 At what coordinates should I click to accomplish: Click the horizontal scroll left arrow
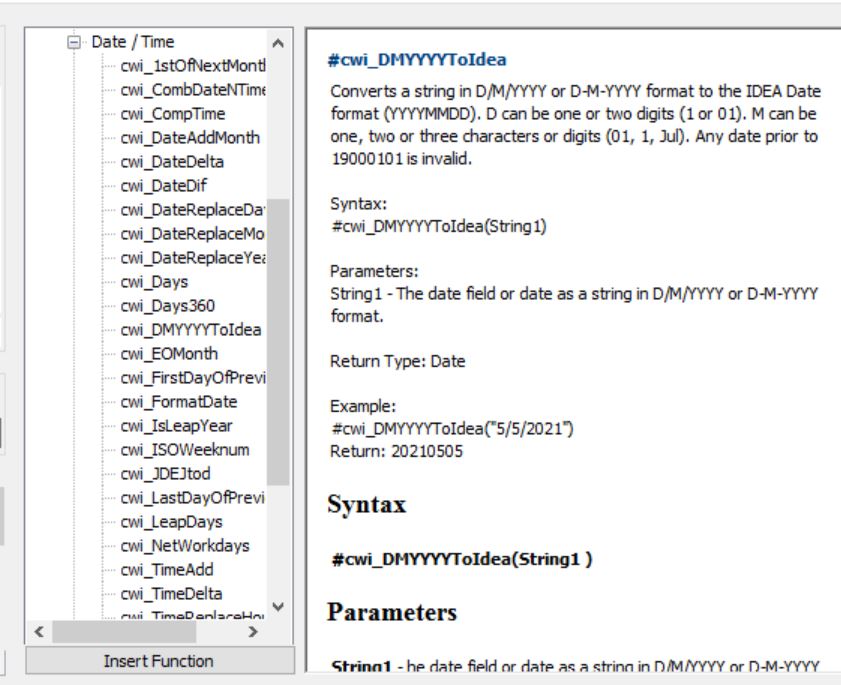click(39, 632)
